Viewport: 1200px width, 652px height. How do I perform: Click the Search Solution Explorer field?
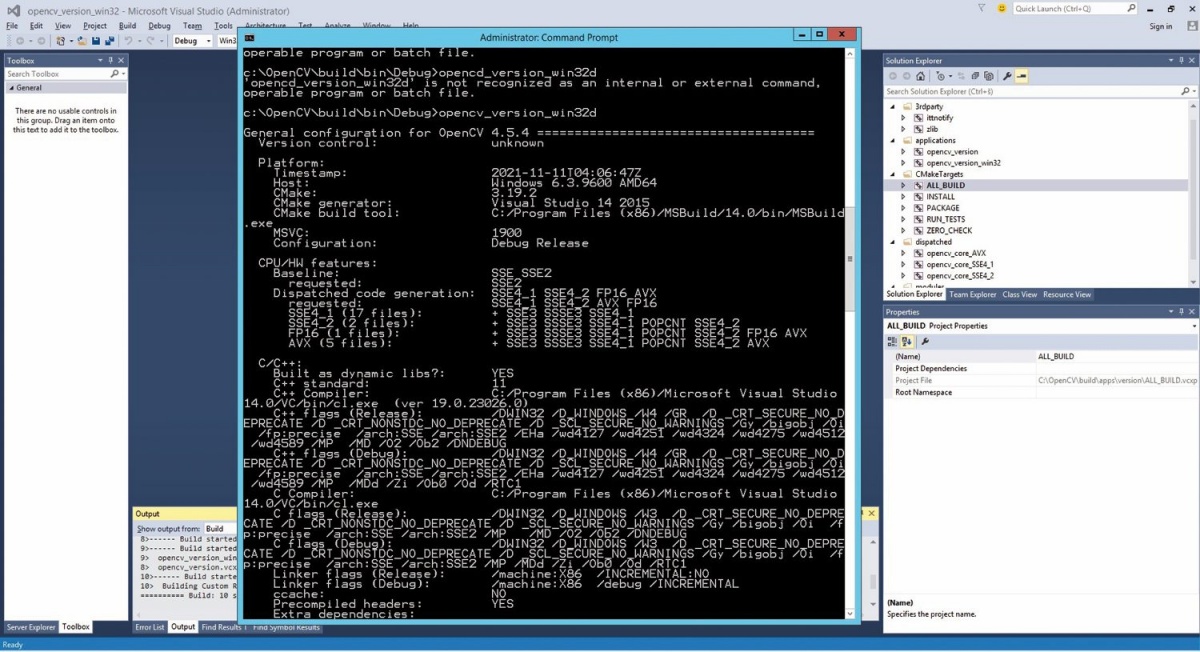[x=1040, y=91]
